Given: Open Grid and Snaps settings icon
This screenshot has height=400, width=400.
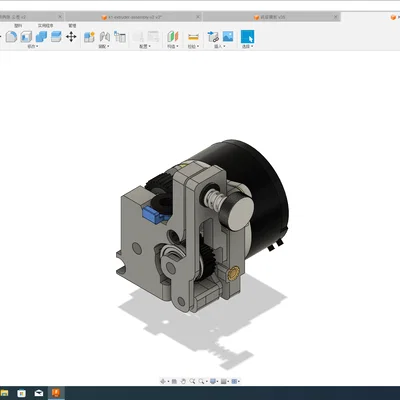Looking at the screenshot, I should (x=224, y=381).
